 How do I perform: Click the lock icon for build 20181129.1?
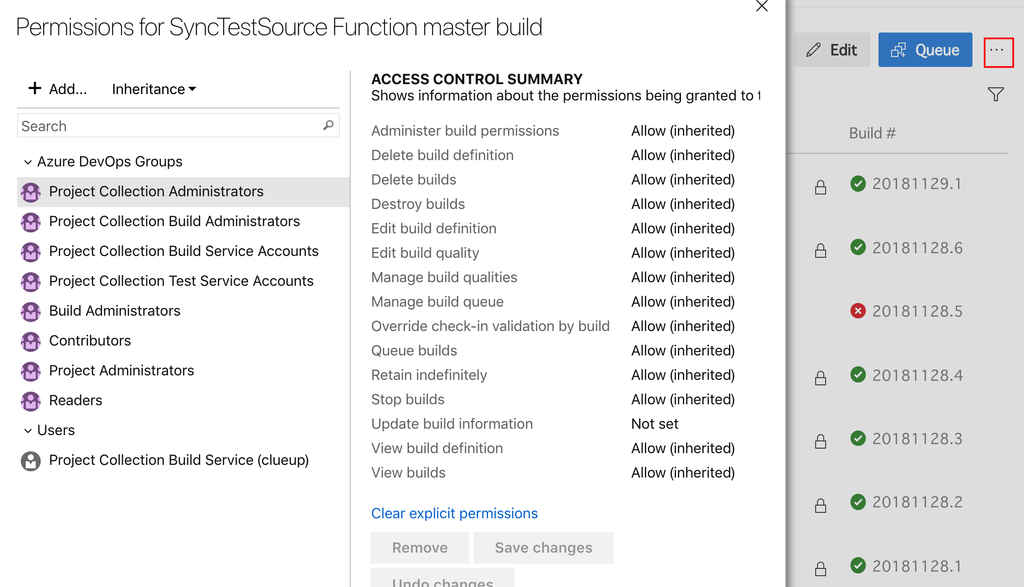(x=820, y=187)
